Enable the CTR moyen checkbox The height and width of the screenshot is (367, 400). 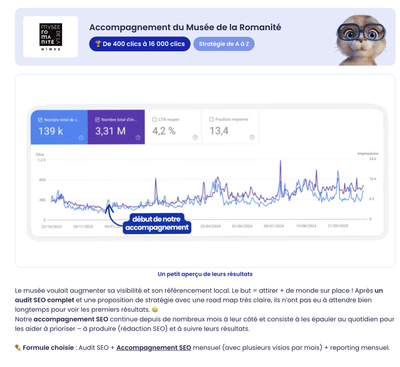coord(154,119)
